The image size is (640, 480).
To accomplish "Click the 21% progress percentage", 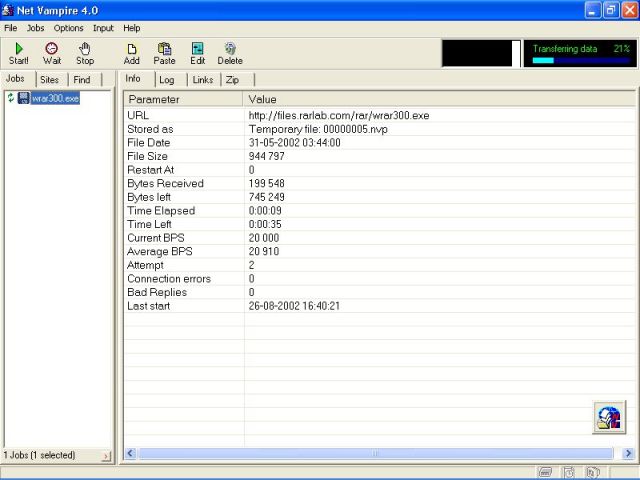I will tap(622, 49).
